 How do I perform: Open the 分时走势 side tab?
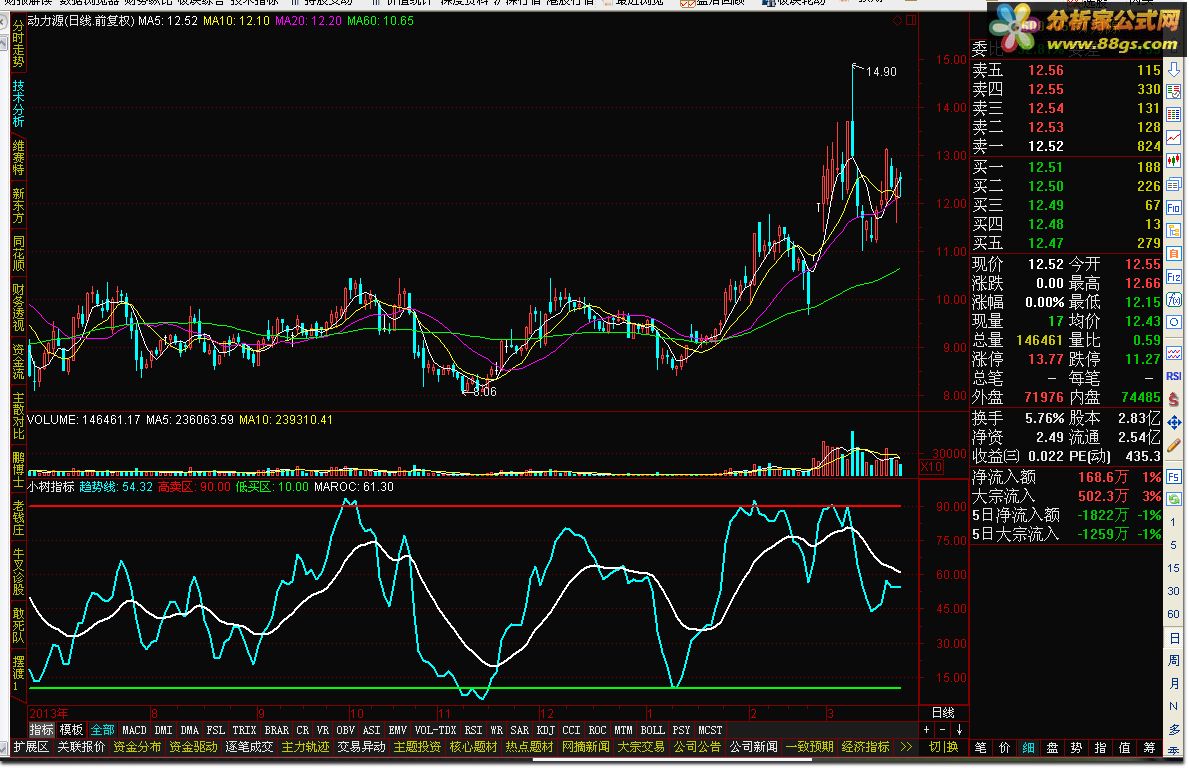[x=18, y=44]
